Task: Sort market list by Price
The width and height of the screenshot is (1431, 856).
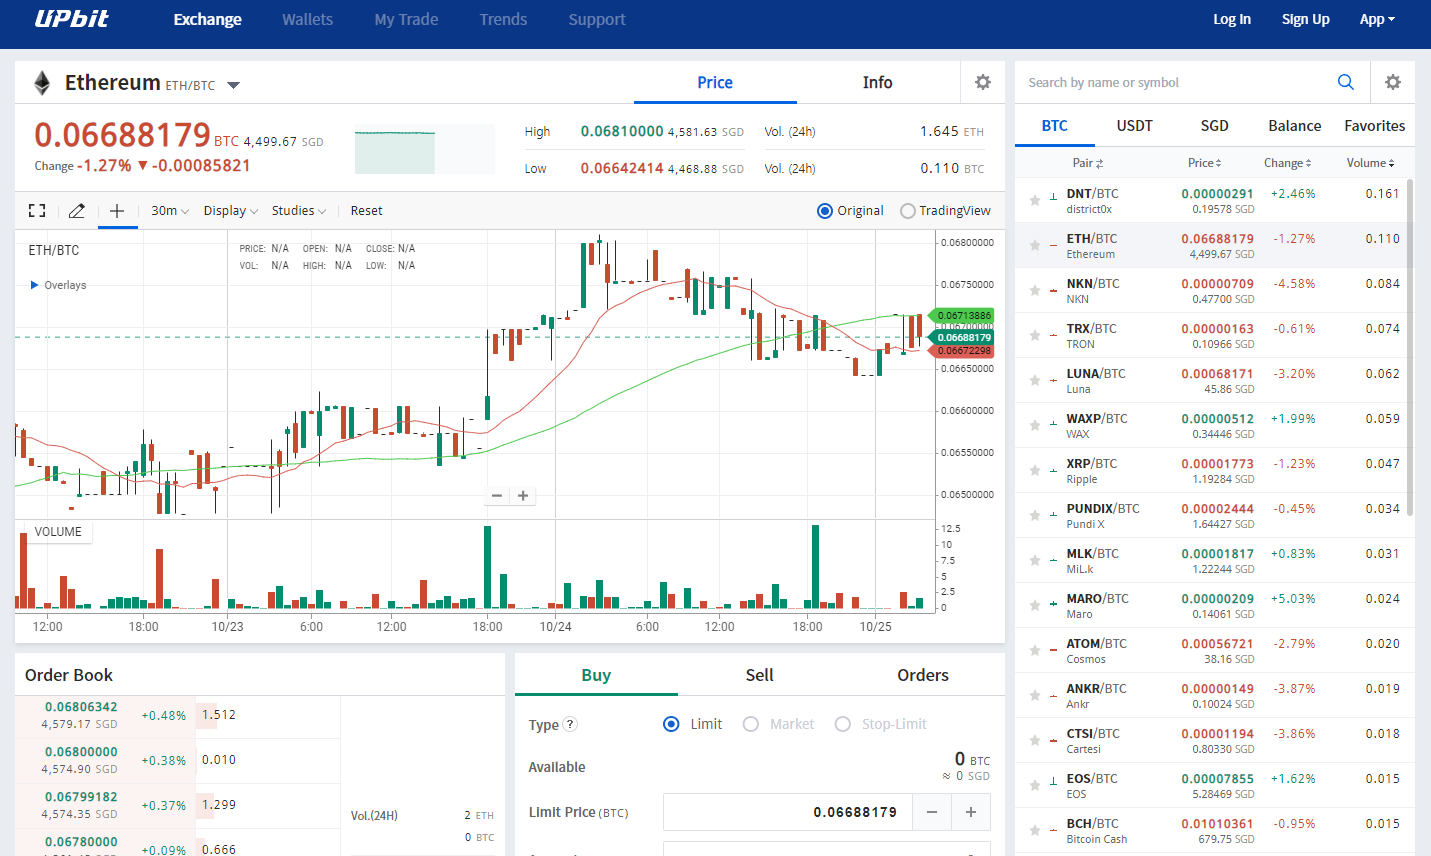Action: 1205,163
